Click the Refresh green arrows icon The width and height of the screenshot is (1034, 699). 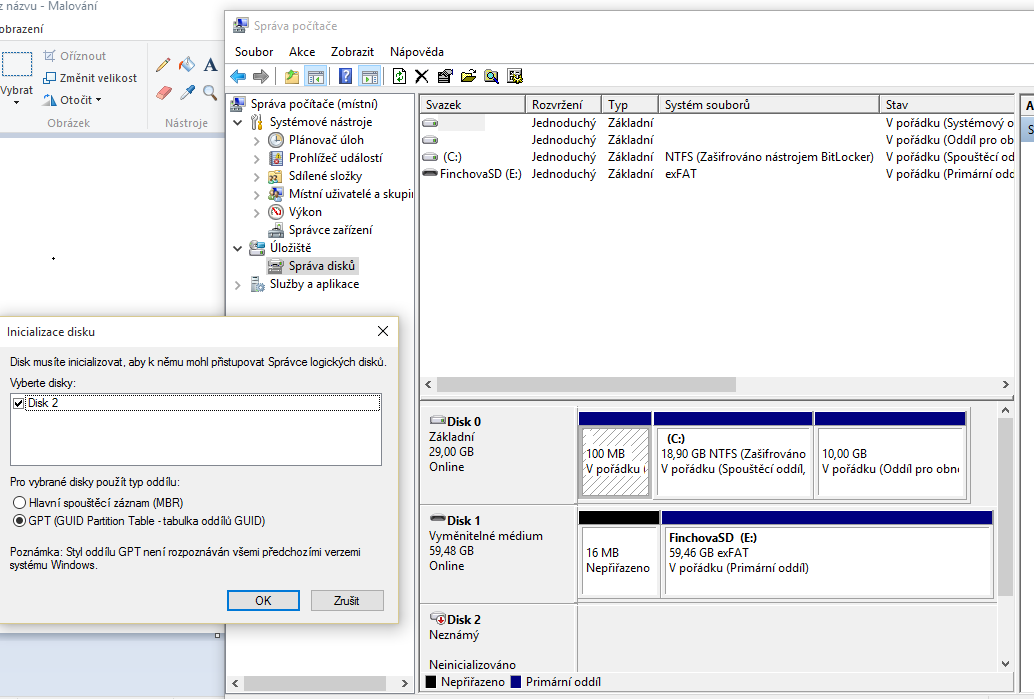click(x=399, y=76)
